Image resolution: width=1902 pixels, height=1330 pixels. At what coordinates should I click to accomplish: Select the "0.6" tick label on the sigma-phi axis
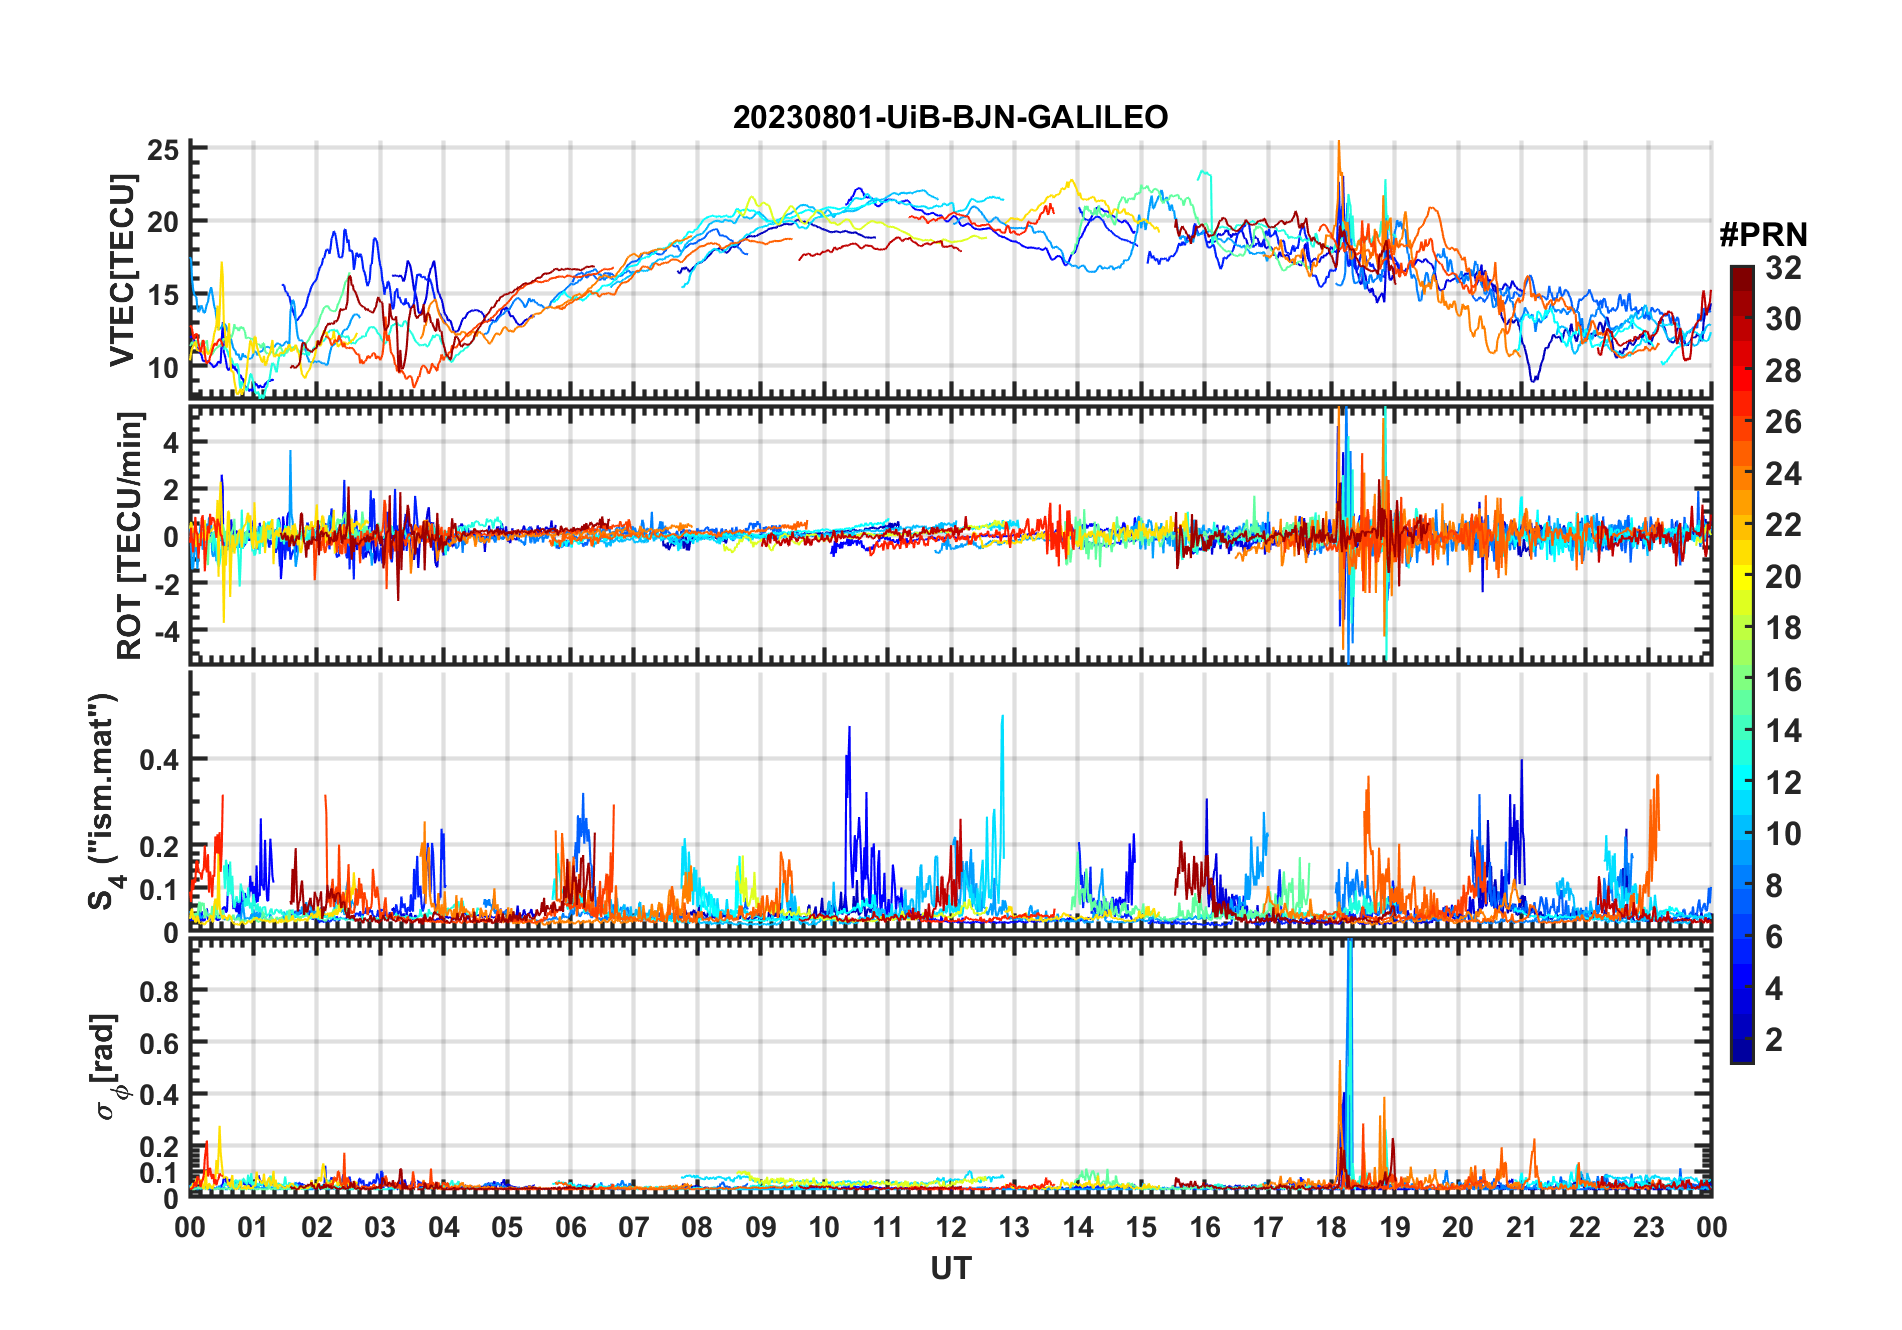160,1043
